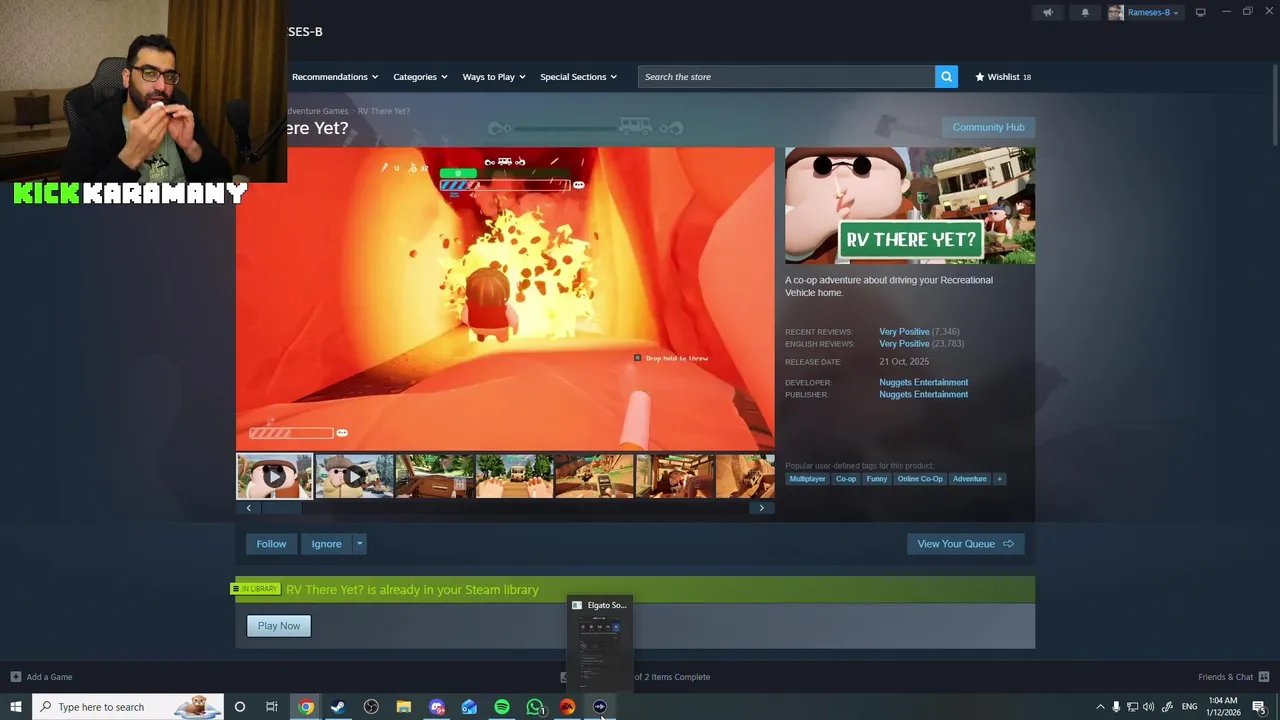The width and height of the screenshot is (1280, 720).
Task: Select the third media strip screenshot
Action: pyautogui.click(x=434, y=476)
